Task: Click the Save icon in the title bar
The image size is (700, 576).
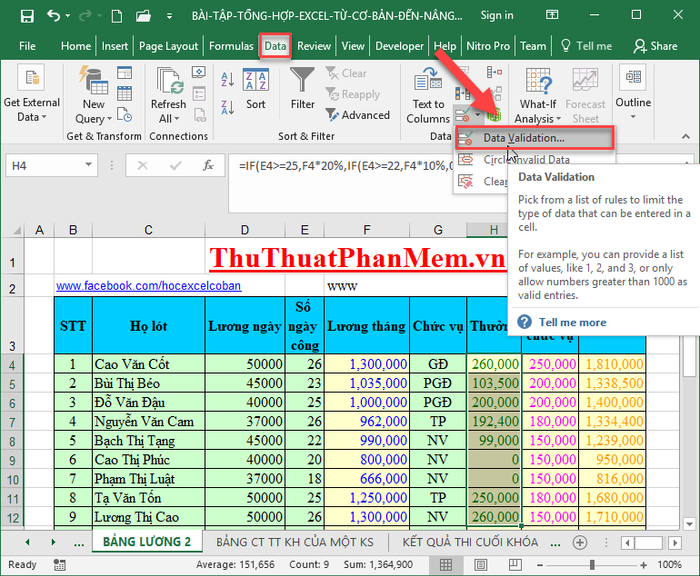Action: [x=26, y=16]
